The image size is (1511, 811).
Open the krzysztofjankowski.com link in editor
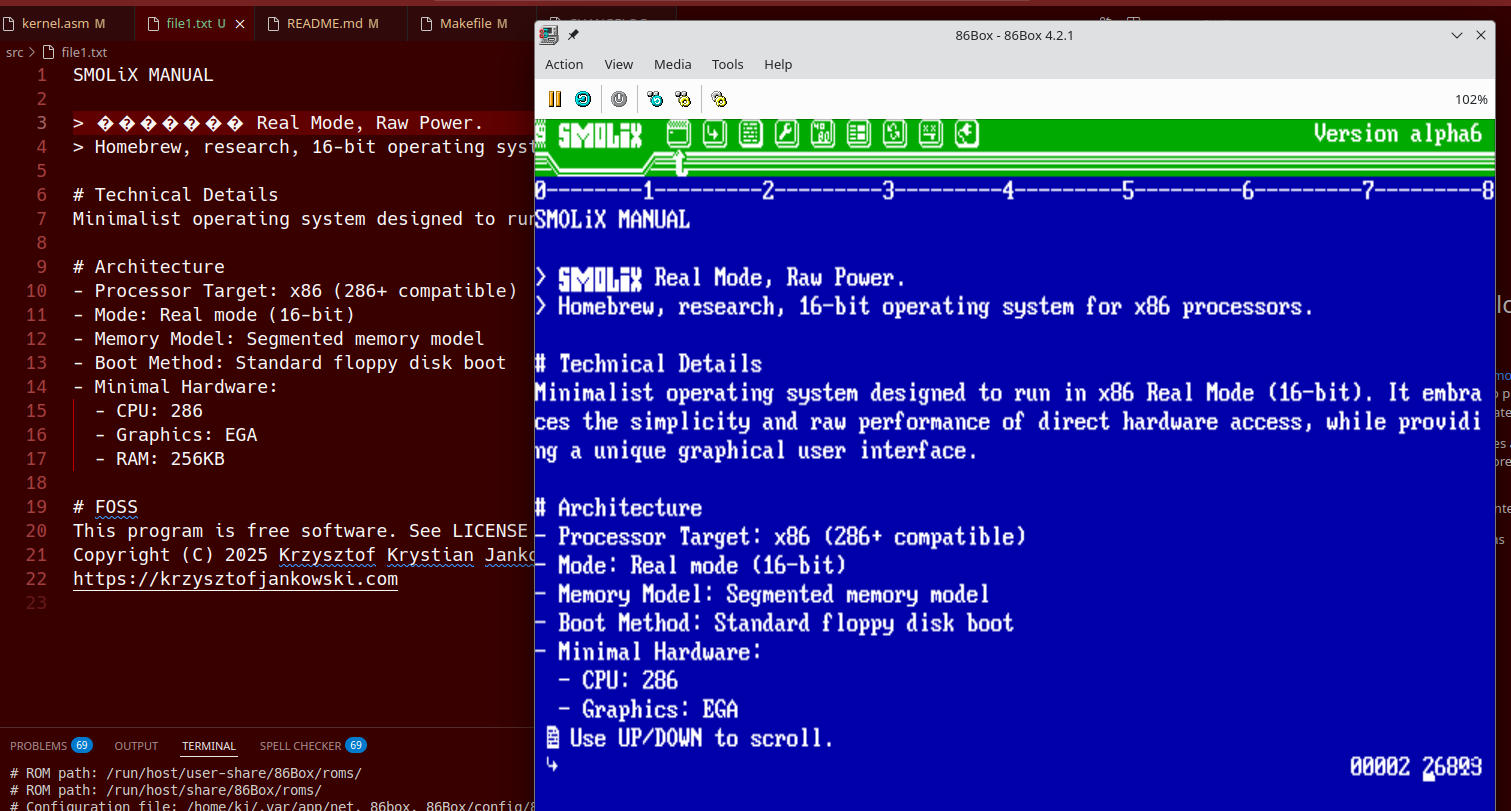(235, 579)
